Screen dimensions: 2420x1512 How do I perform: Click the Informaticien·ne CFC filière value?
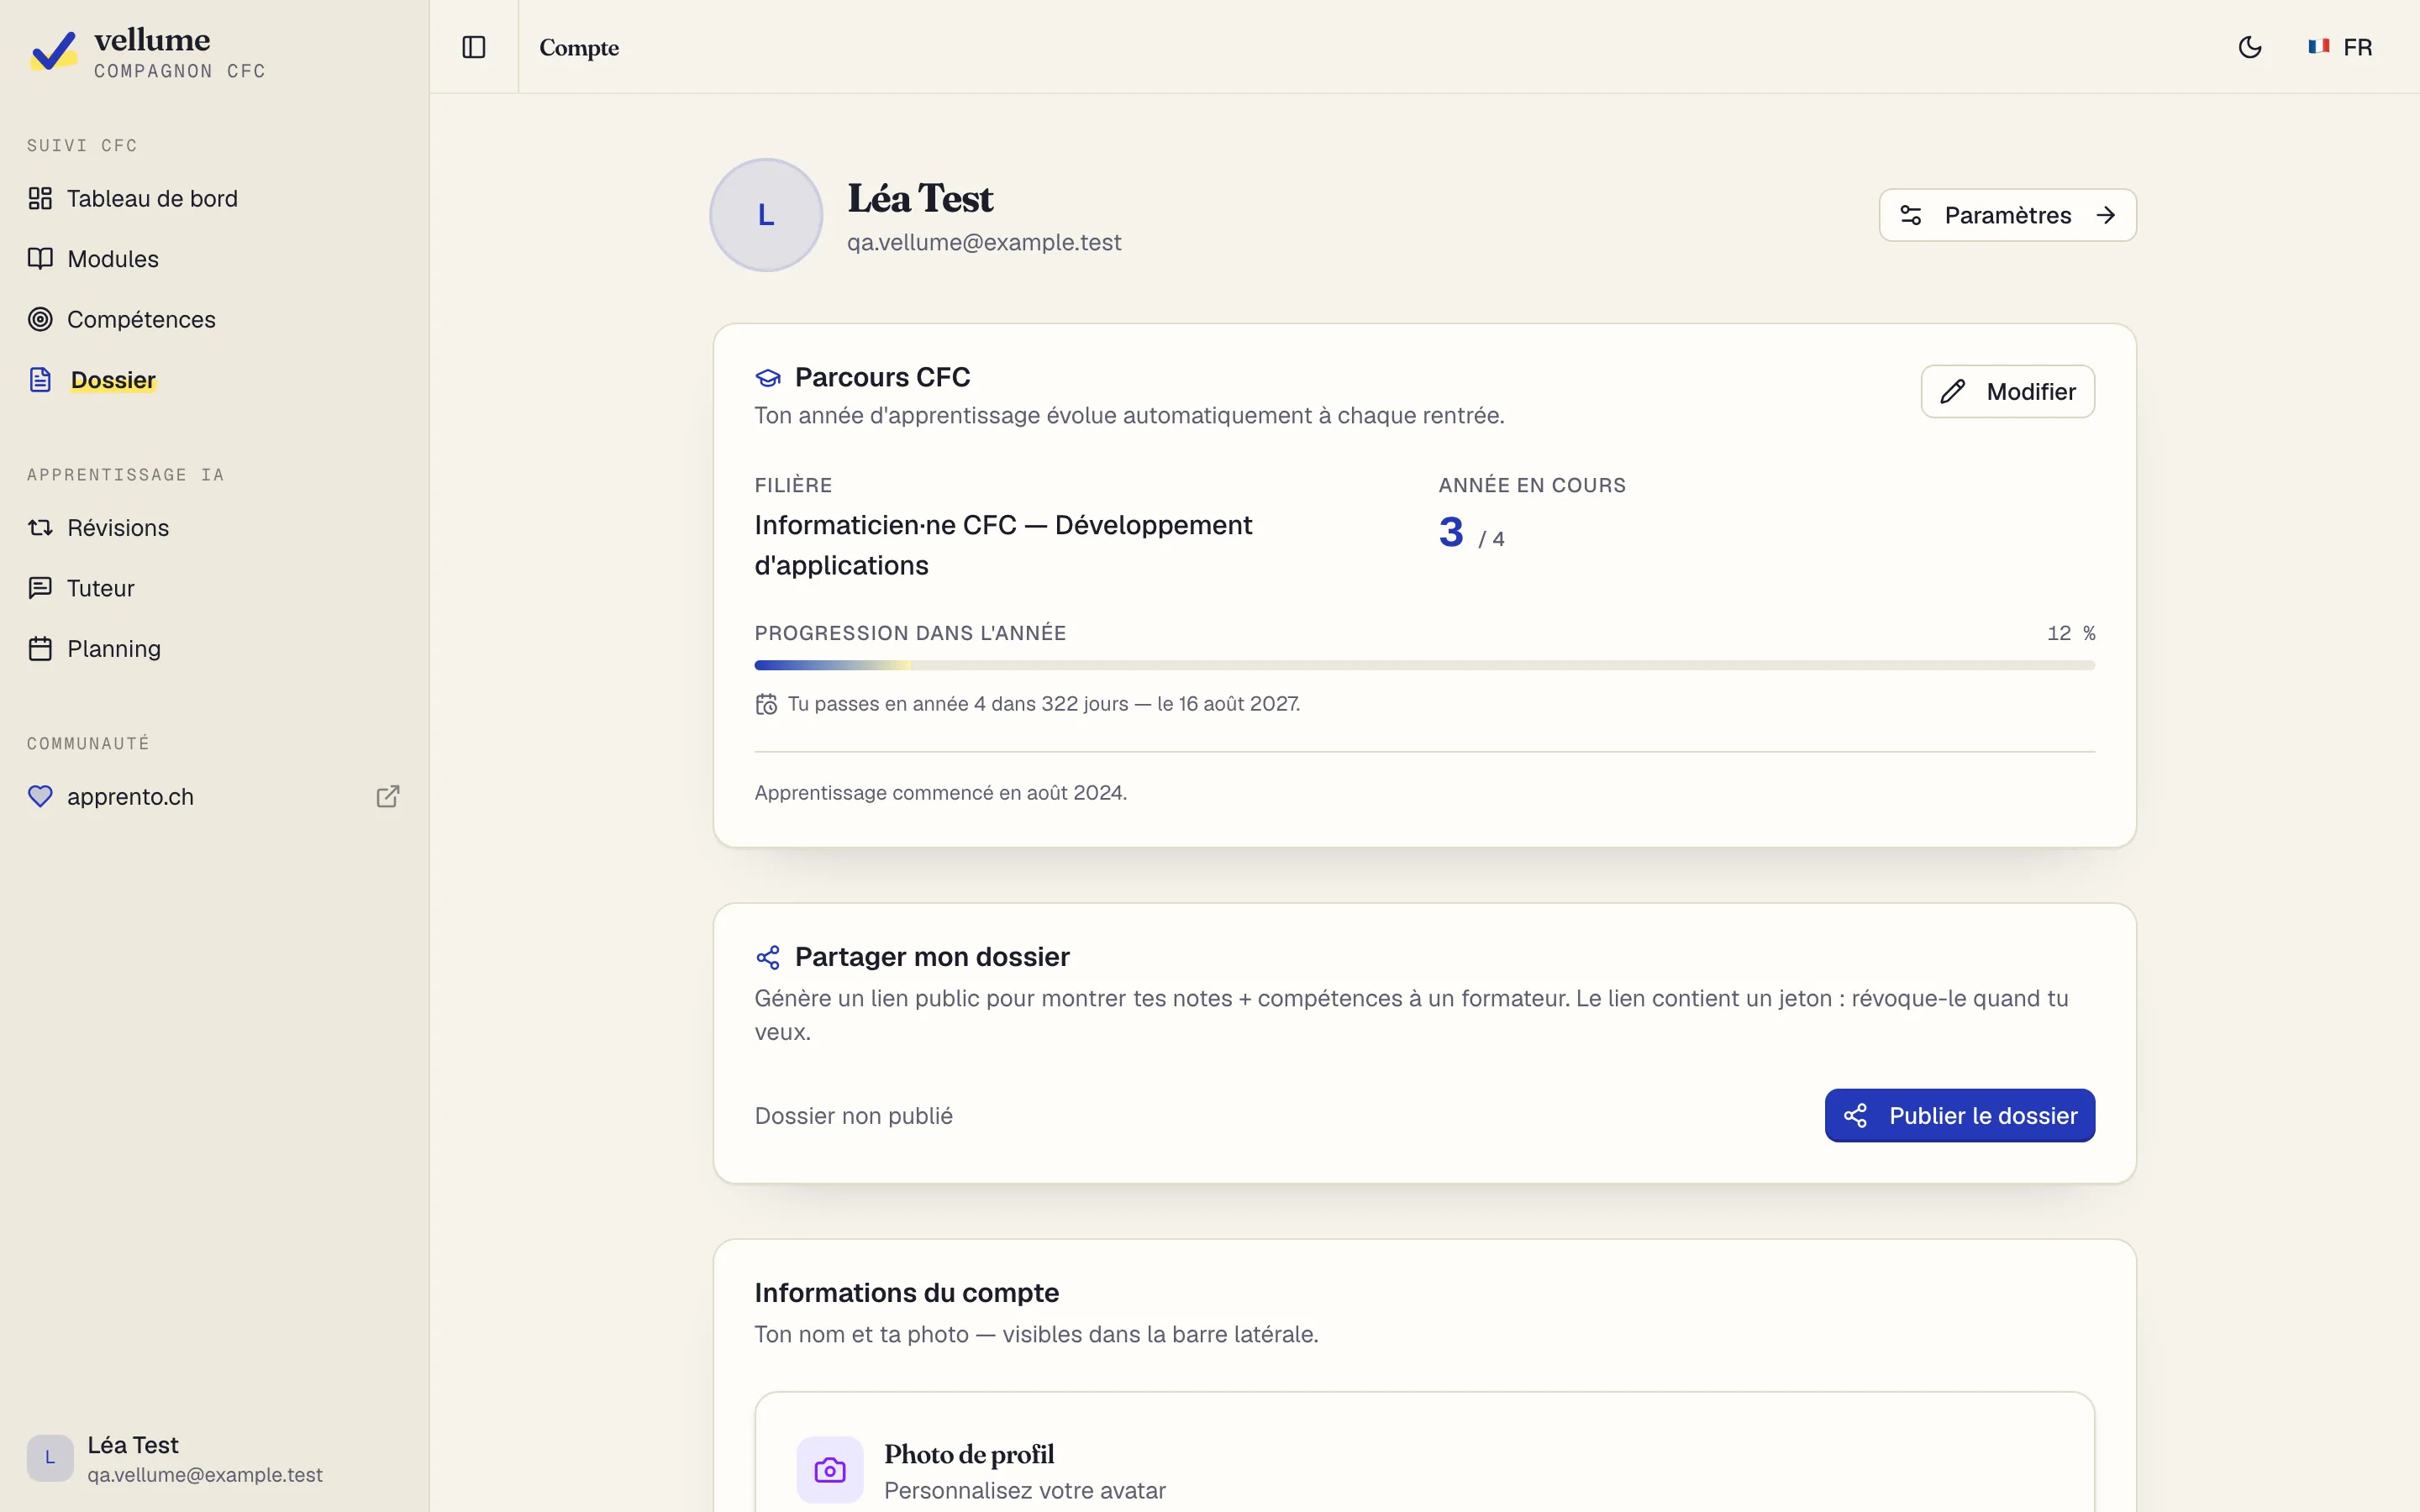[1003, 545]
